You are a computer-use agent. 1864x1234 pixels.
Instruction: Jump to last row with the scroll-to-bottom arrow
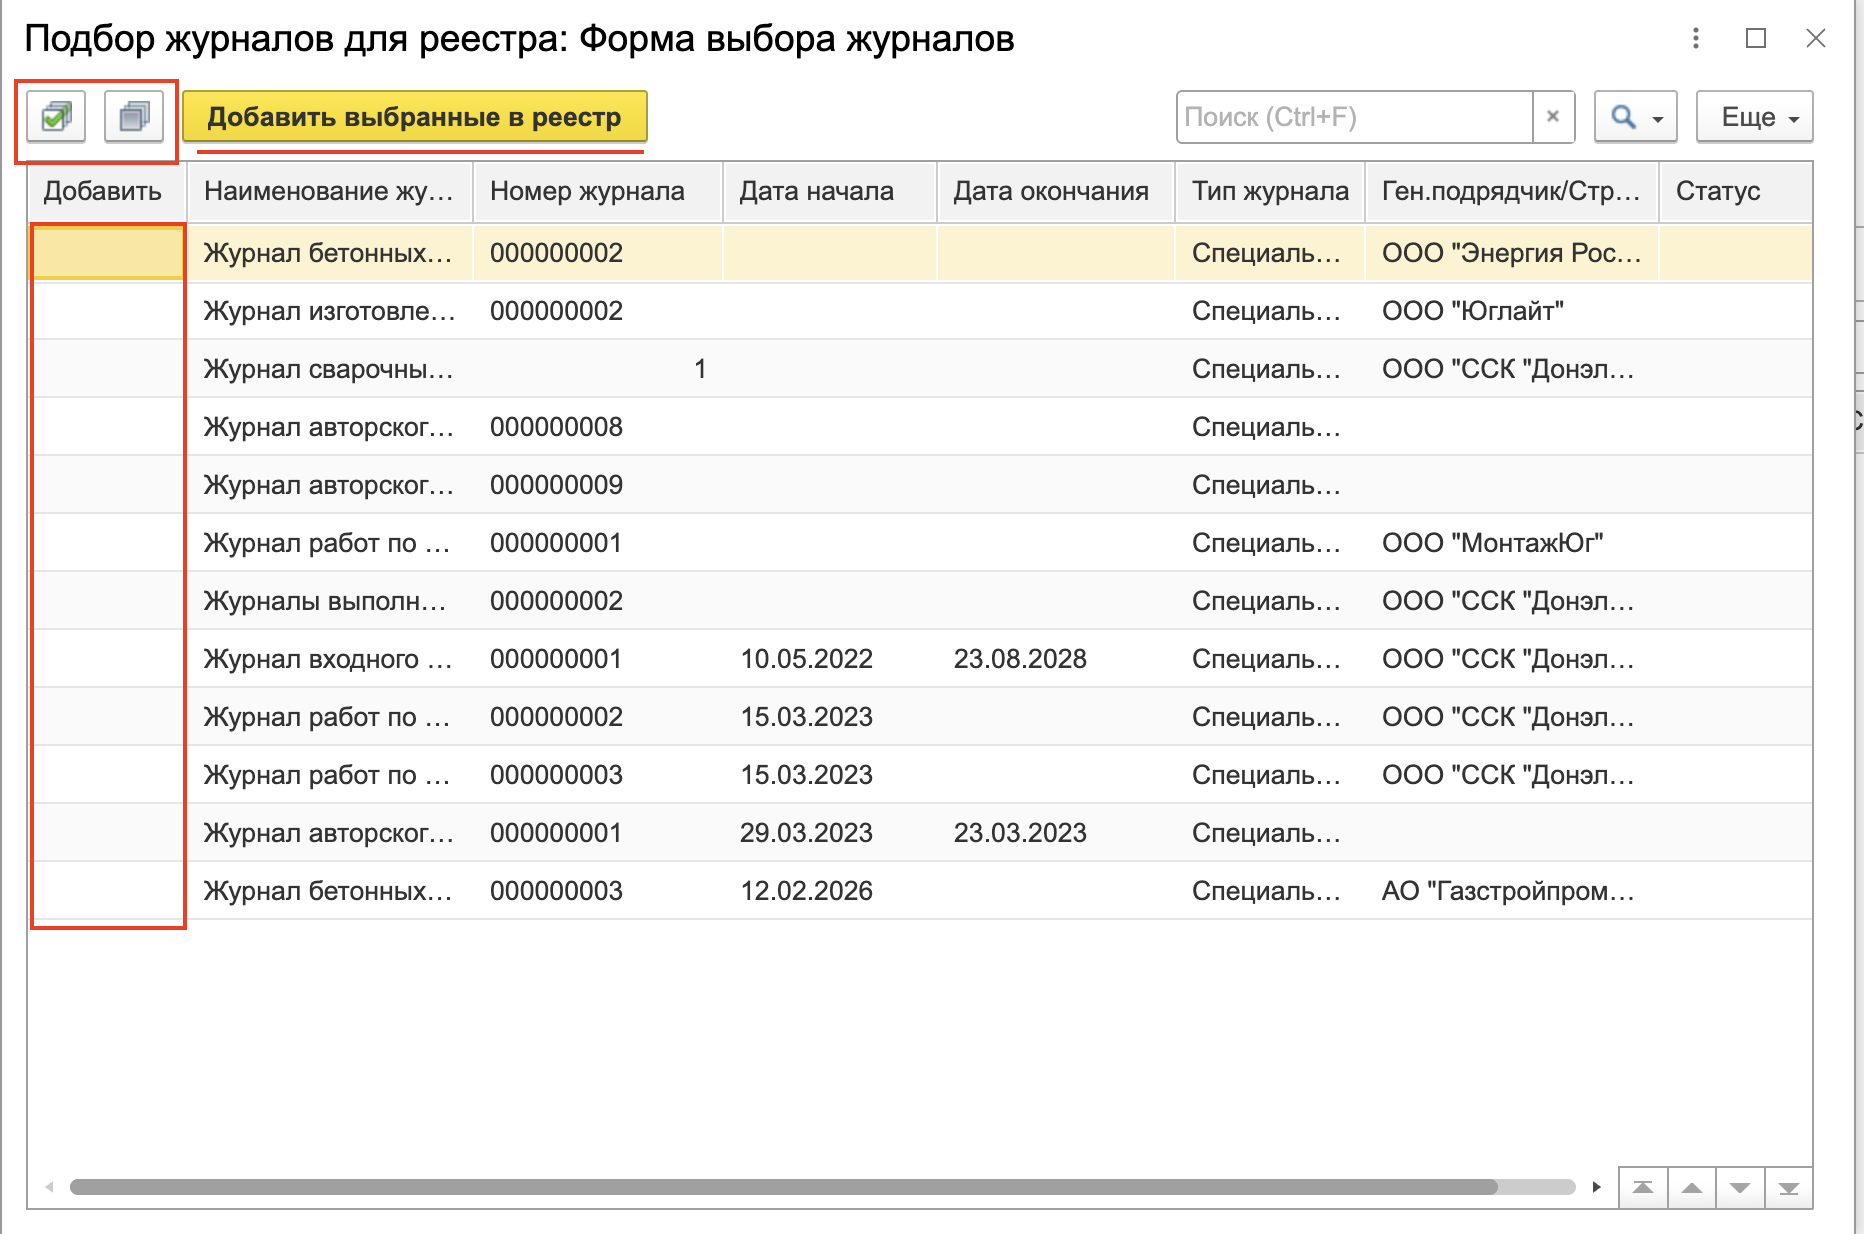(x=1789, y=1188)
